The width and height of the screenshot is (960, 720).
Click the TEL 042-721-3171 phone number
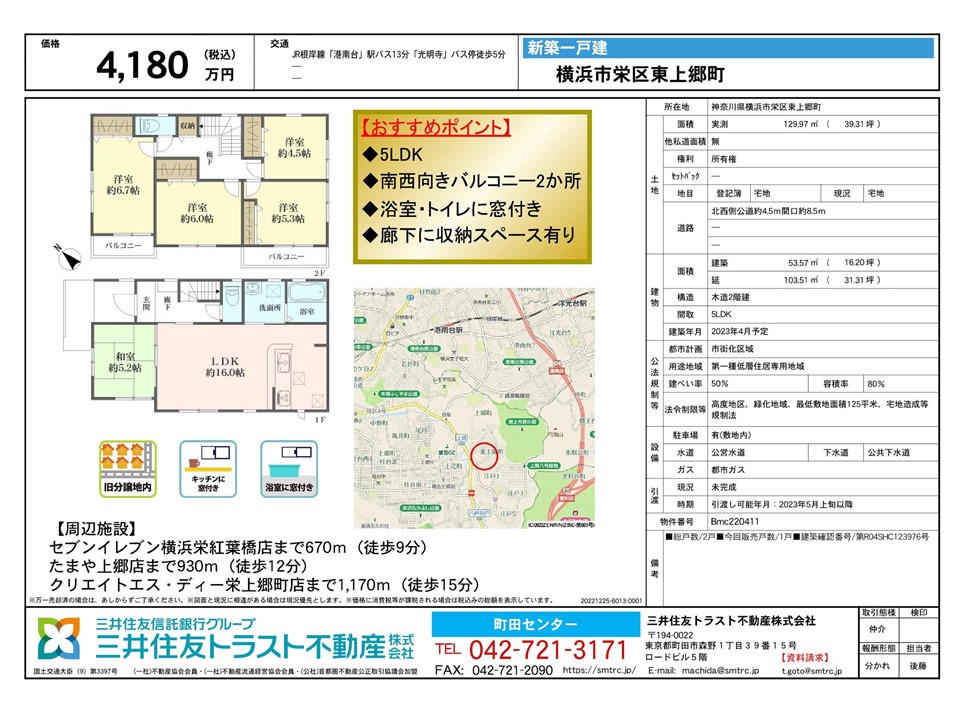[532, 647]
